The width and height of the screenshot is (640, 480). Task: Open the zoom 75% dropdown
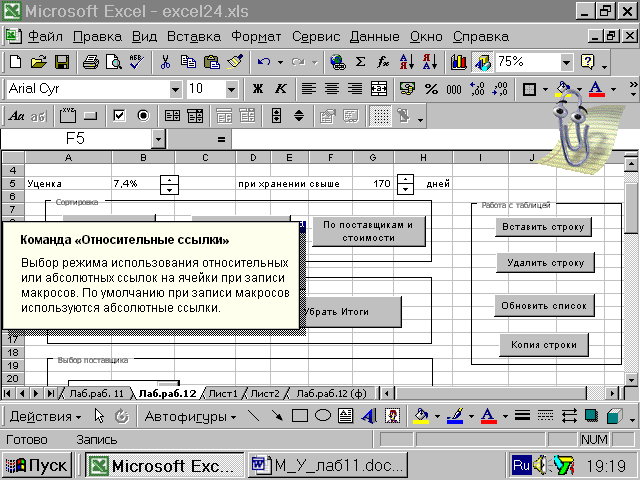[x=566, y=62]
